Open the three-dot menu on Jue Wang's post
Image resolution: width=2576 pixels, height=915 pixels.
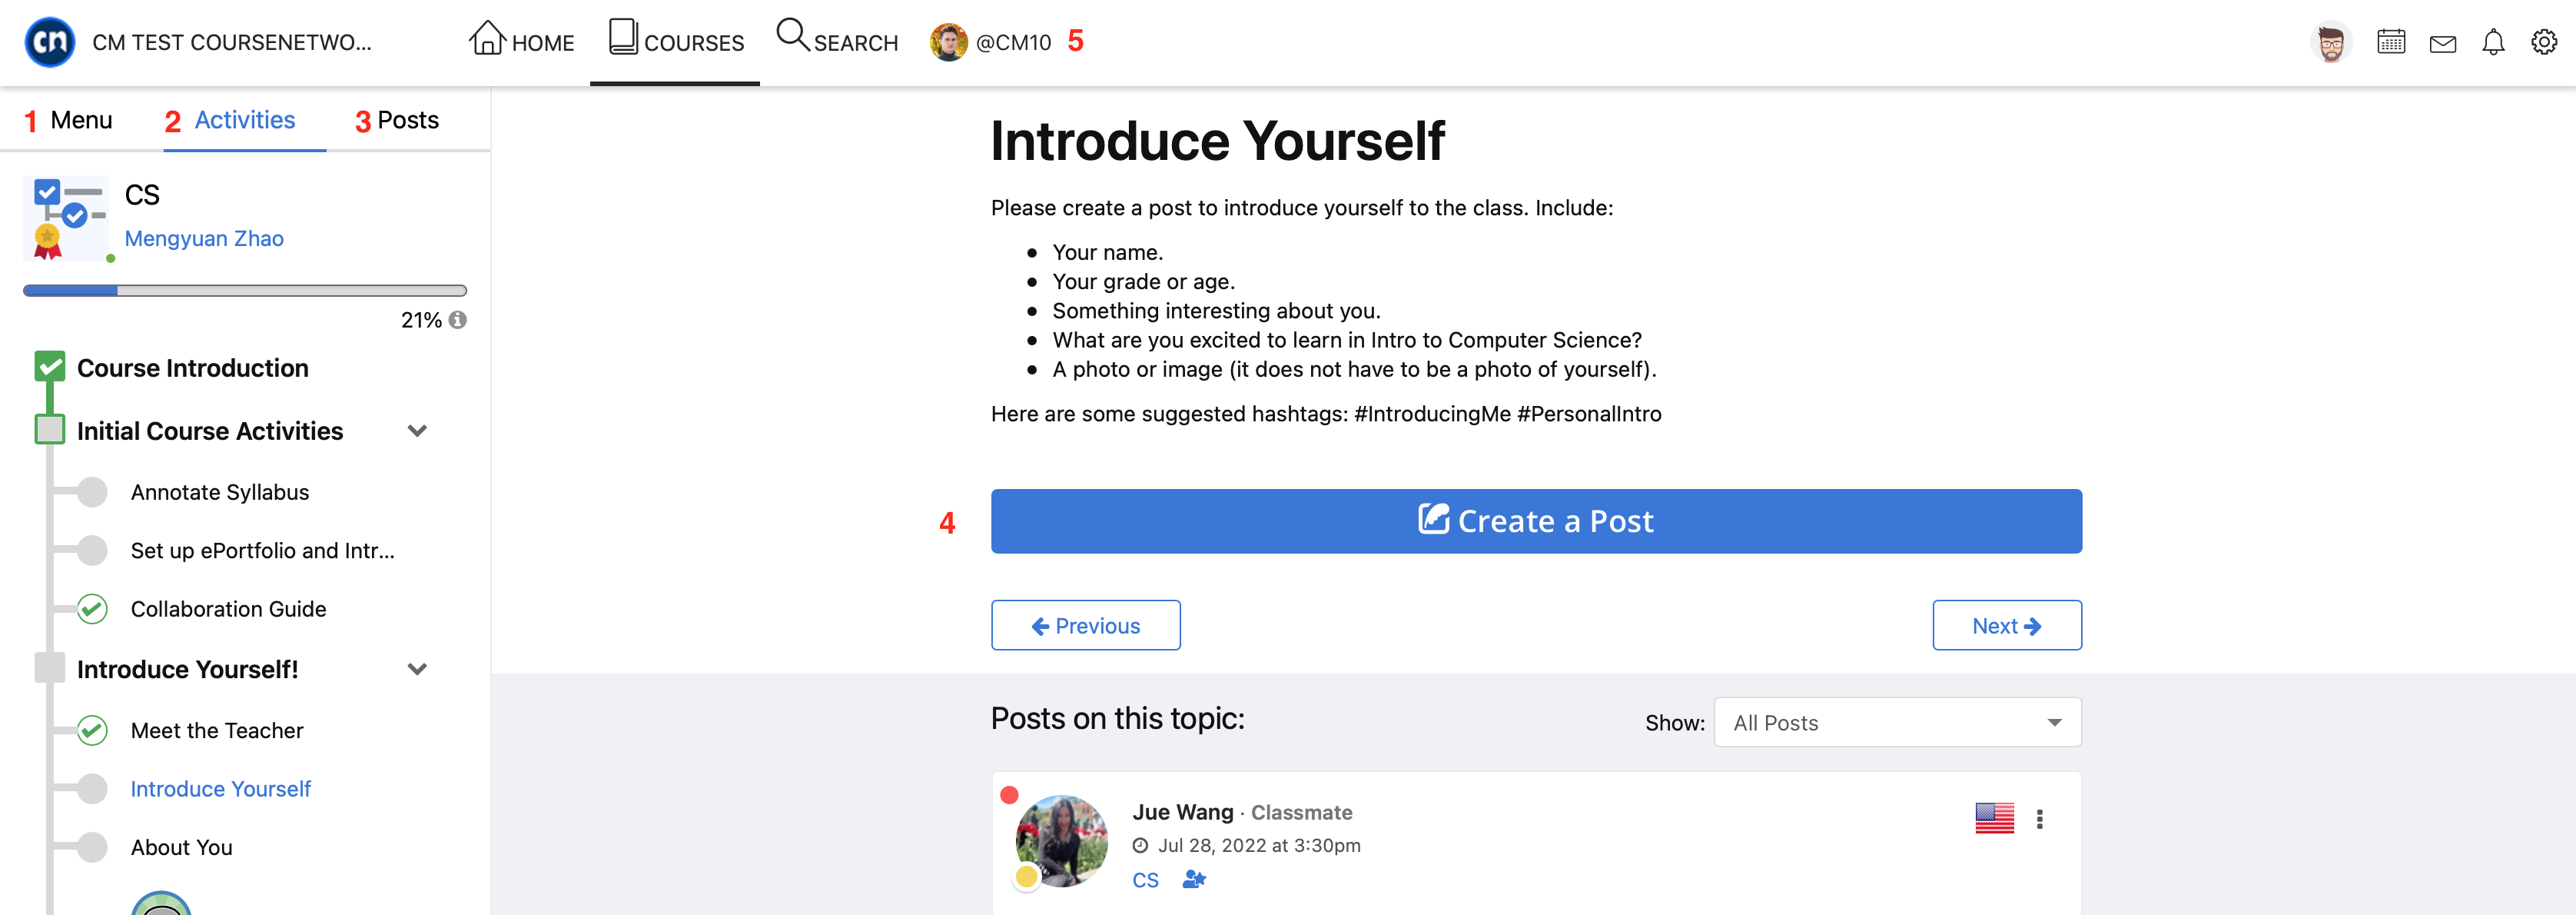click(x=2039, y=819)
